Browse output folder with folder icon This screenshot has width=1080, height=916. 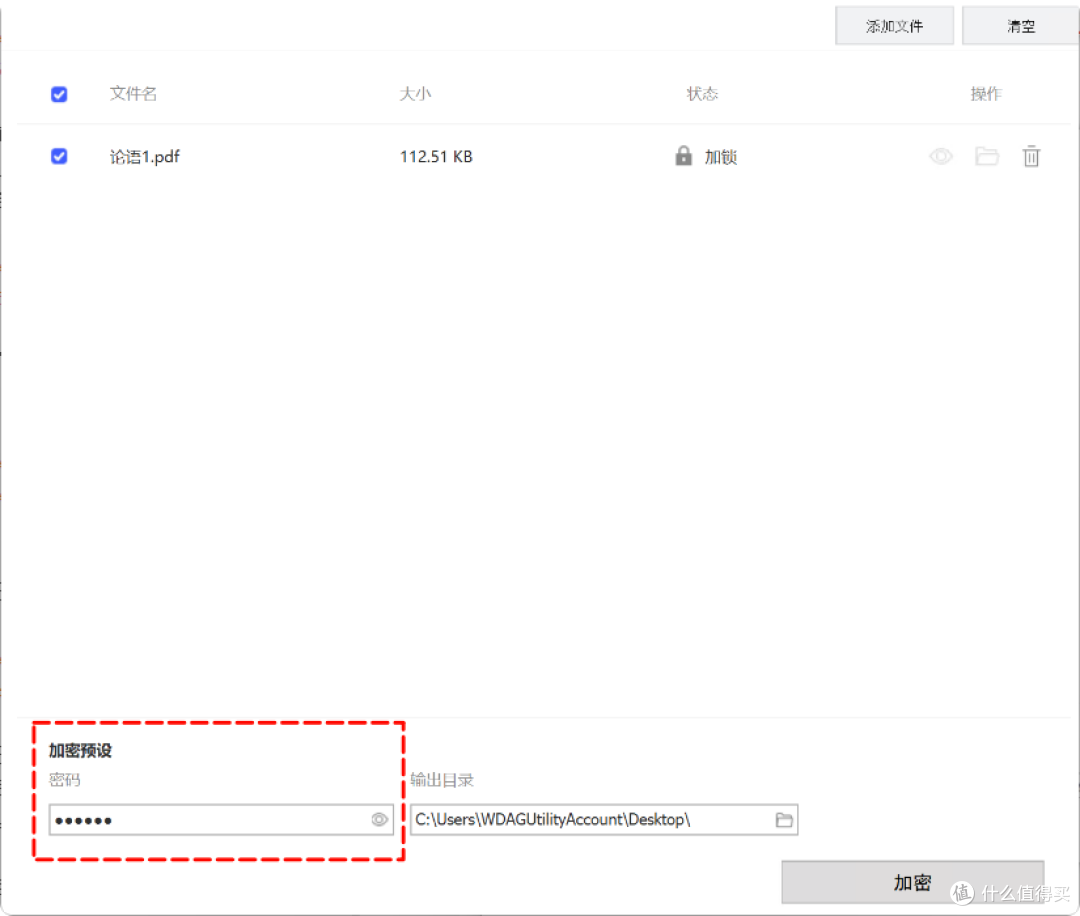[x=784, y=820]
